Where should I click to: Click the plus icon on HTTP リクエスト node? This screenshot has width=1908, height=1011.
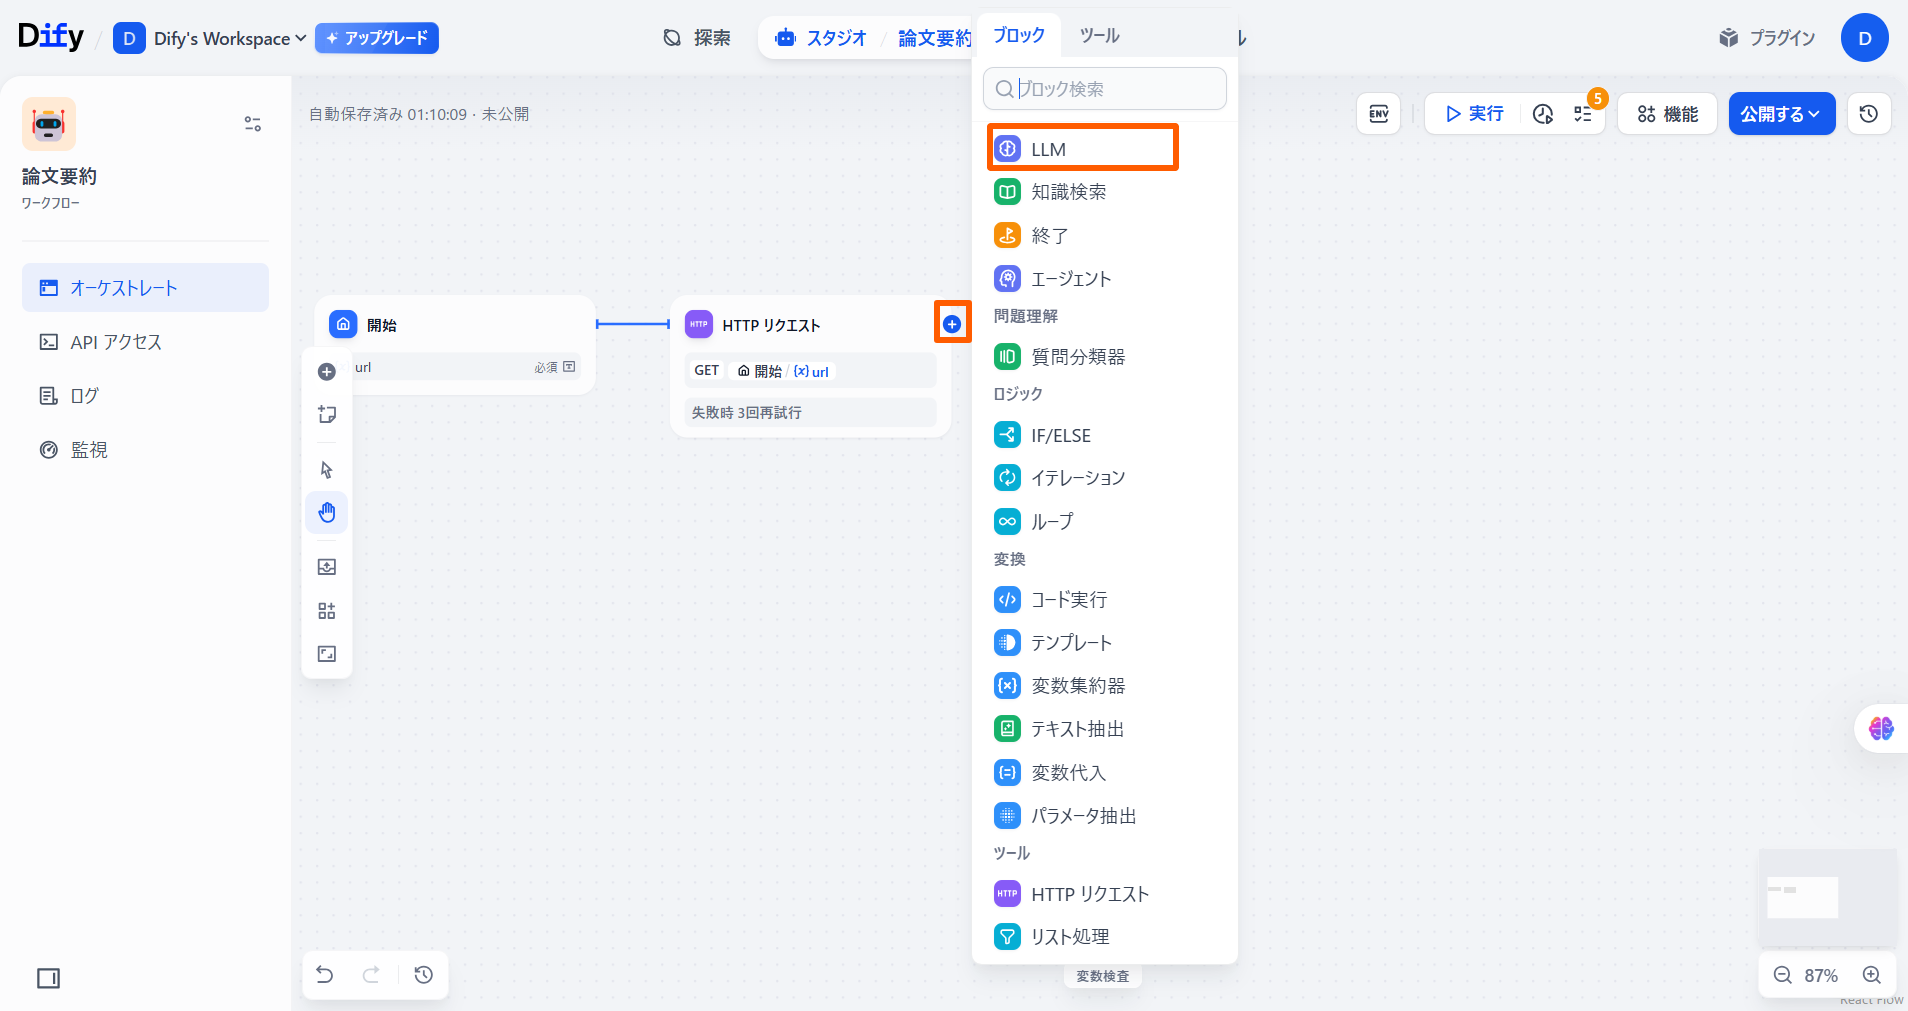coord(952,324)
